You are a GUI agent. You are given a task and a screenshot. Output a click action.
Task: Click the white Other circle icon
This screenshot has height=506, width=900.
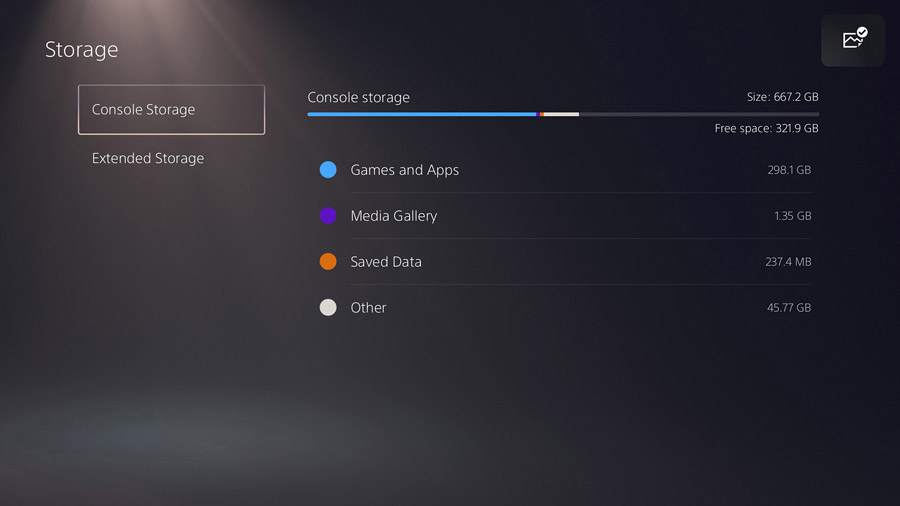[x=328, y=308]
